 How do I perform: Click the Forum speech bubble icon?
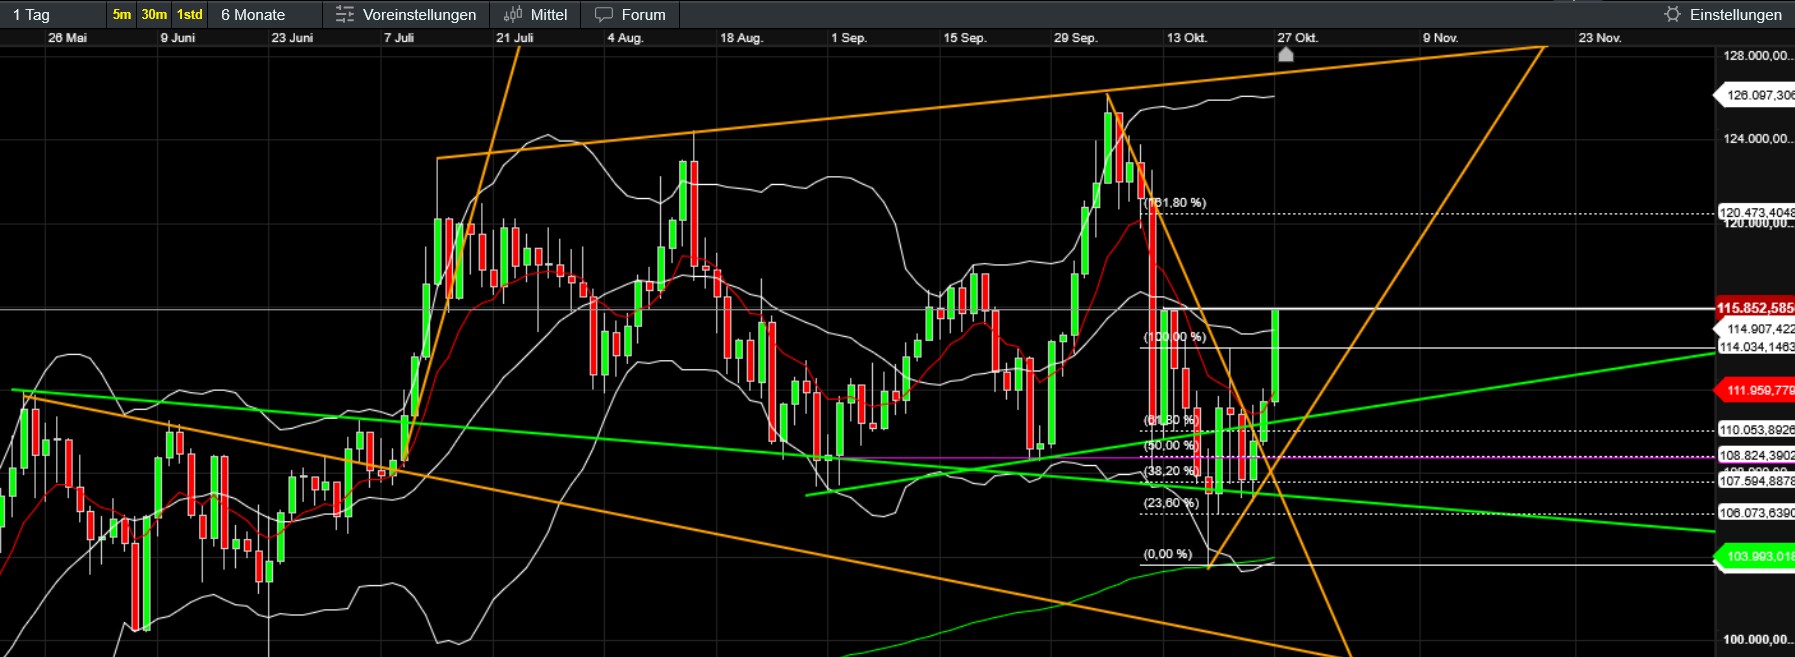click(x=603, y=15)
